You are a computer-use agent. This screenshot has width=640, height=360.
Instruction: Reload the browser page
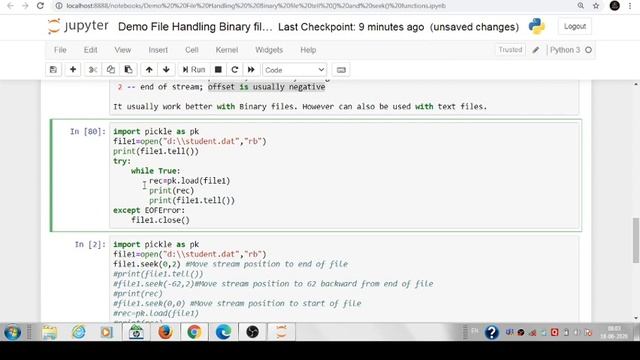(x=40, y=6)
